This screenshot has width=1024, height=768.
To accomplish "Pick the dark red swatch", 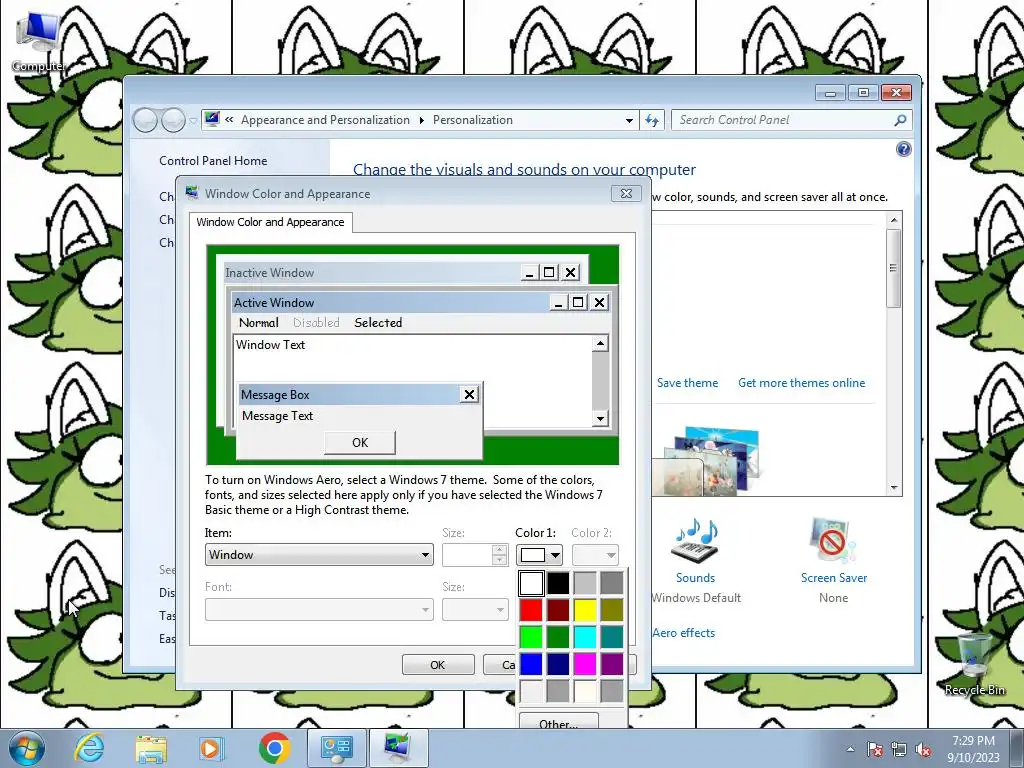I will (558, 610).
